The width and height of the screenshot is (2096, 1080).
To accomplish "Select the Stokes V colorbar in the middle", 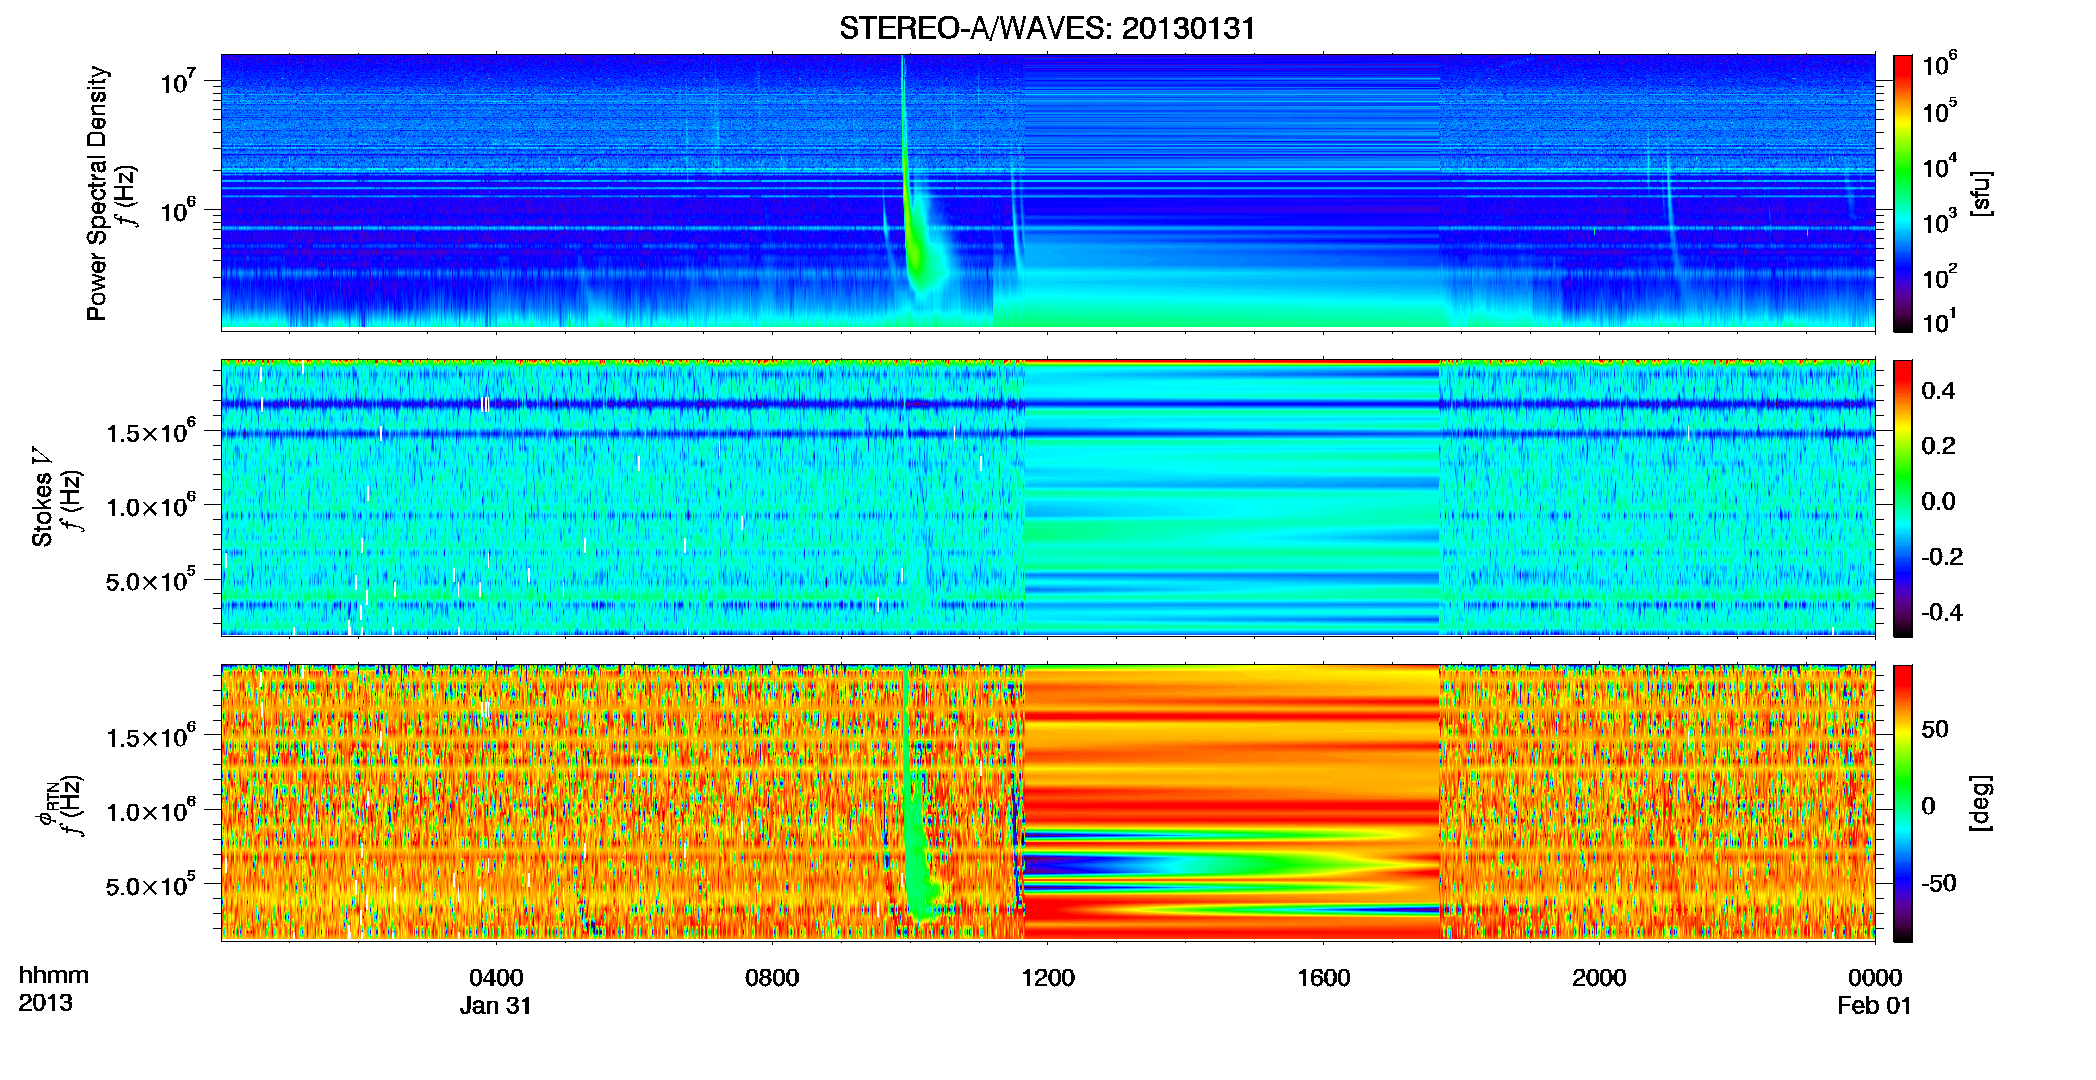I will pos(1902,498).
